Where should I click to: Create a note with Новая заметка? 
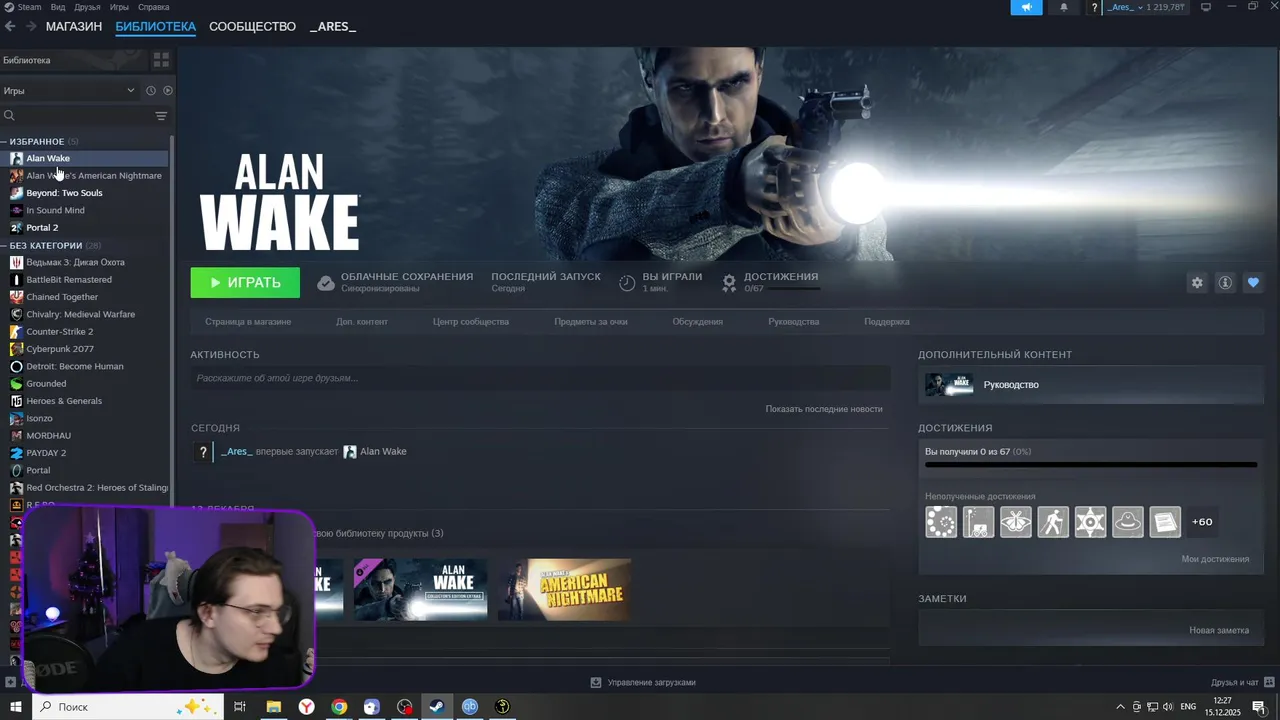(x=1219, y=630)
